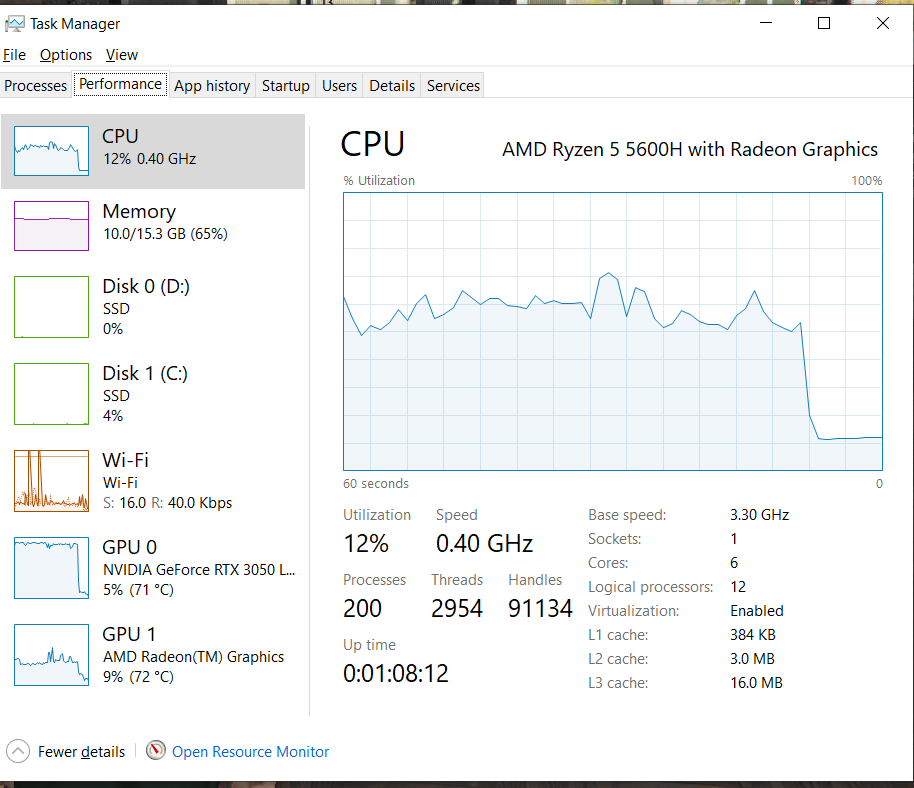Click the AMD Ryzen 5 5600H processor name
The height and width of the screenshot is (788, 914).
690,149
